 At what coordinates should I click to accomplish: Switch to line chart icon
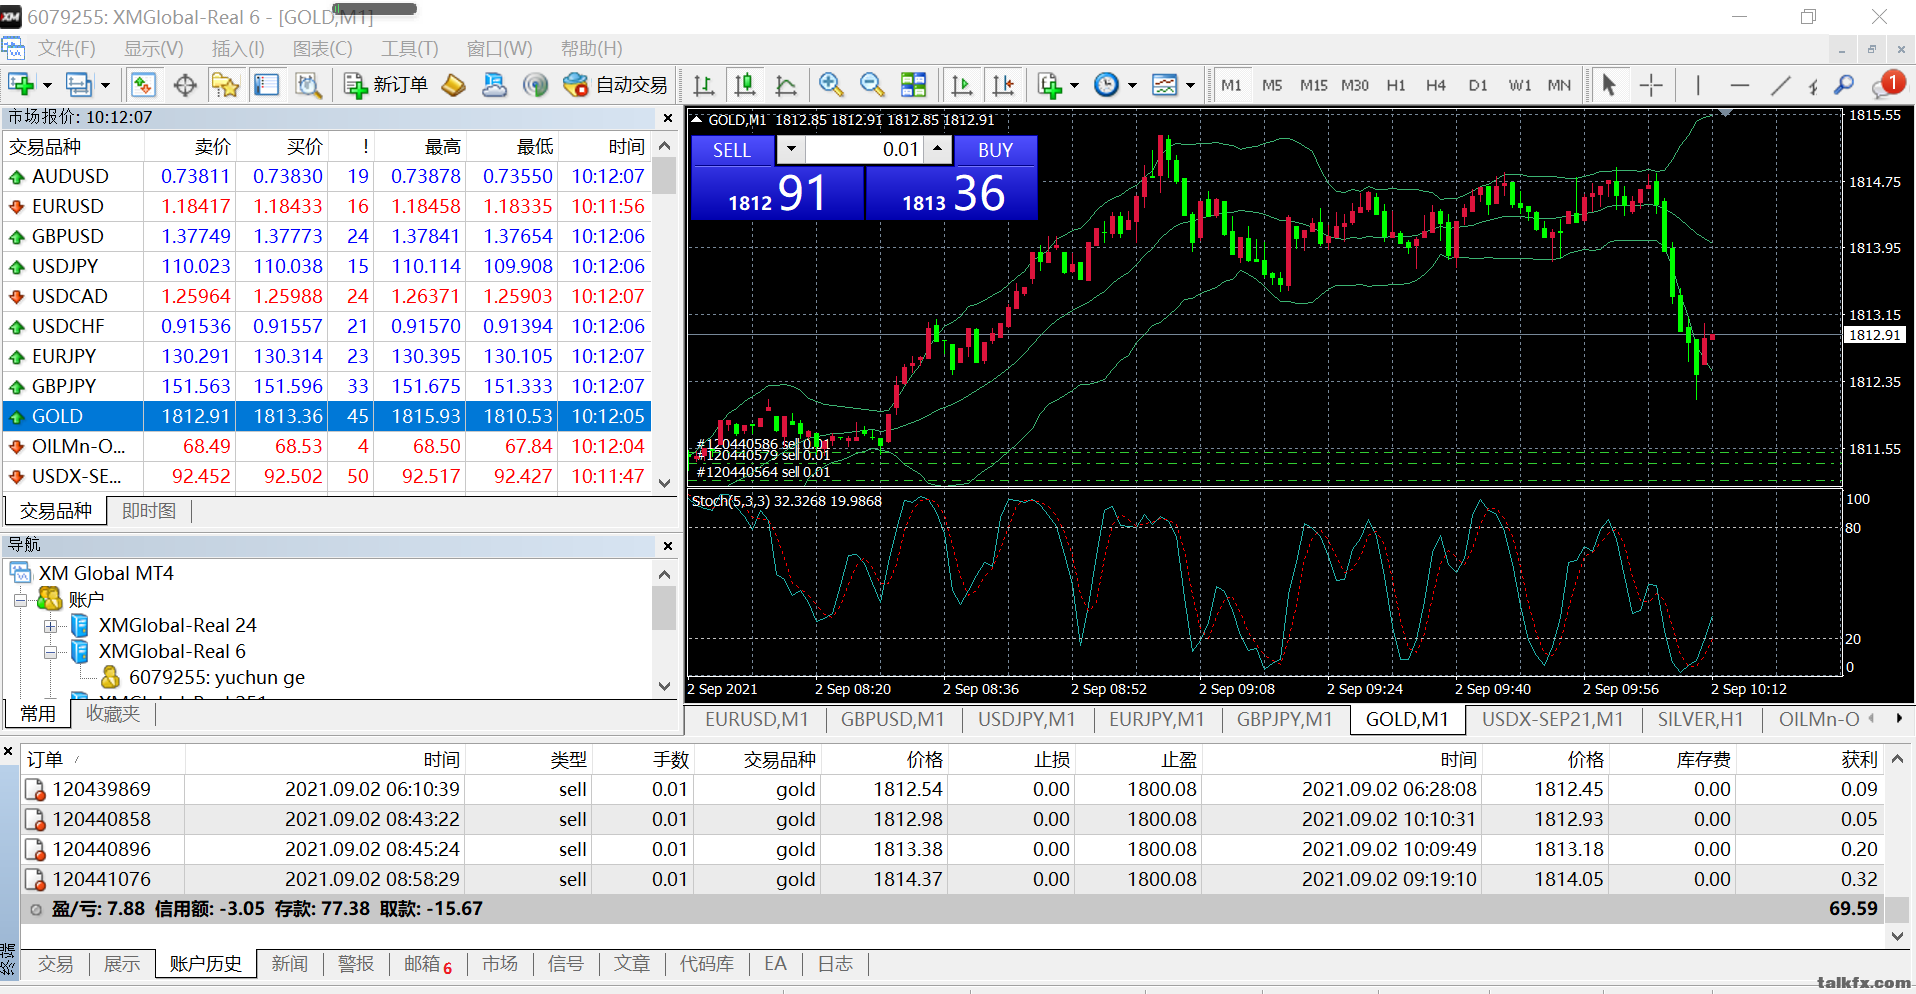[786, 85]
